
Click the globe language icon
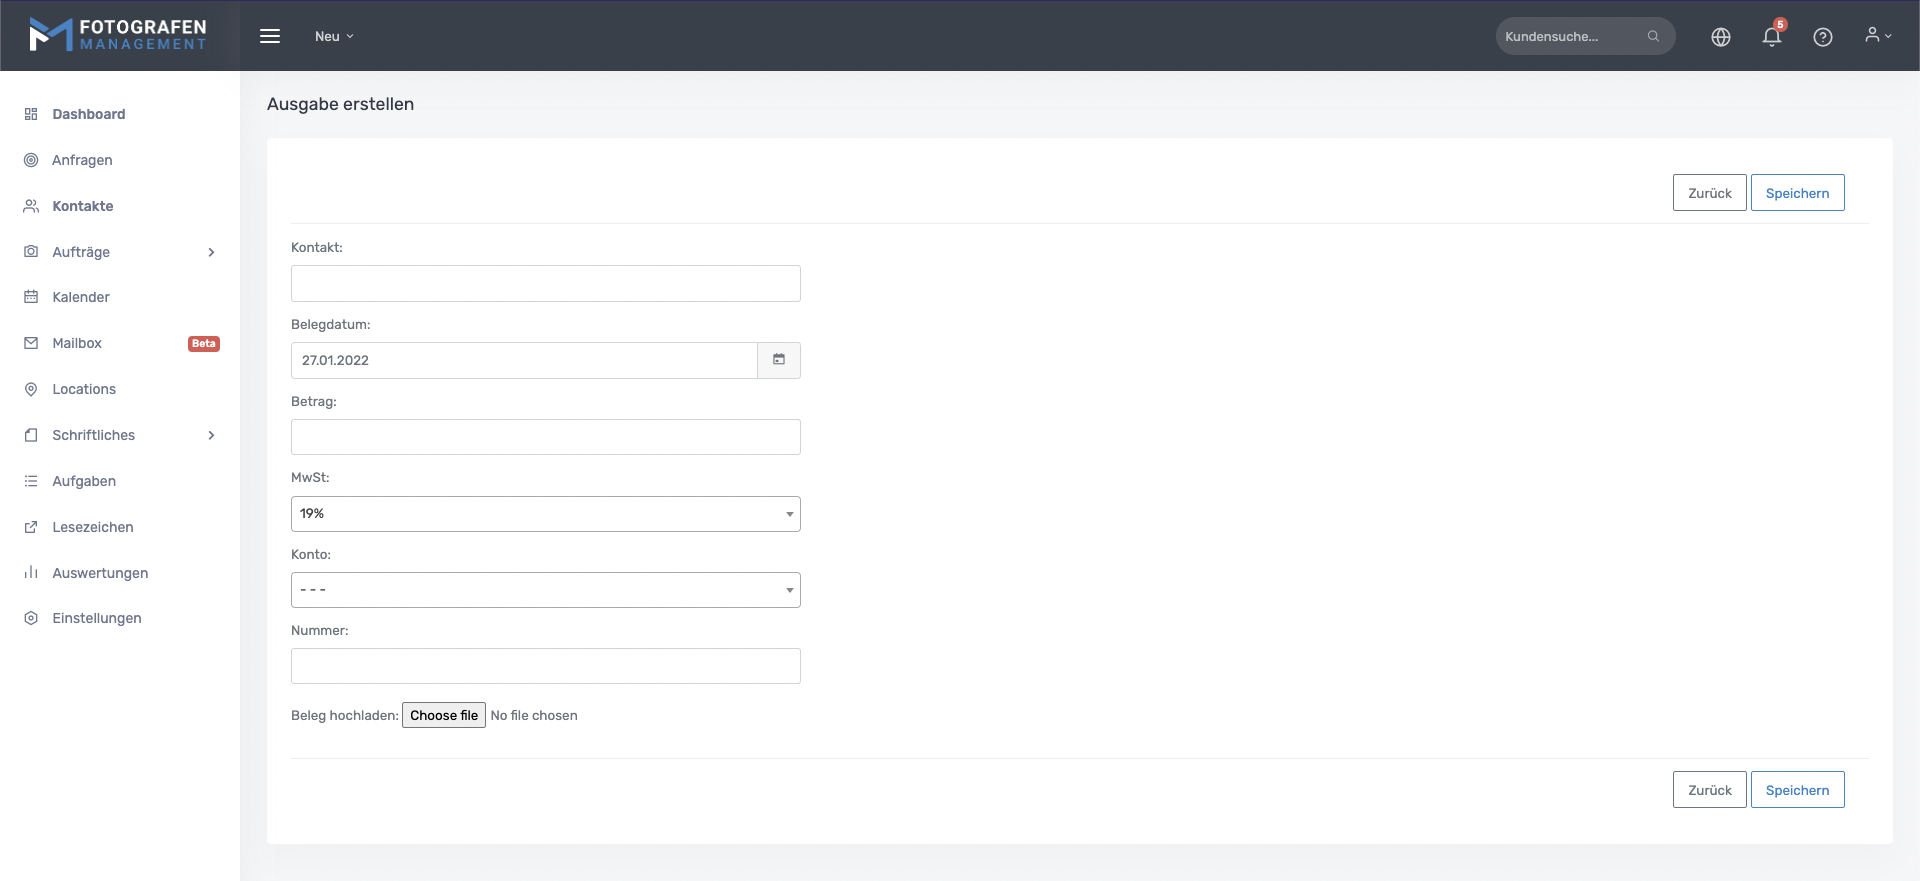click(x=1720, y=37)
